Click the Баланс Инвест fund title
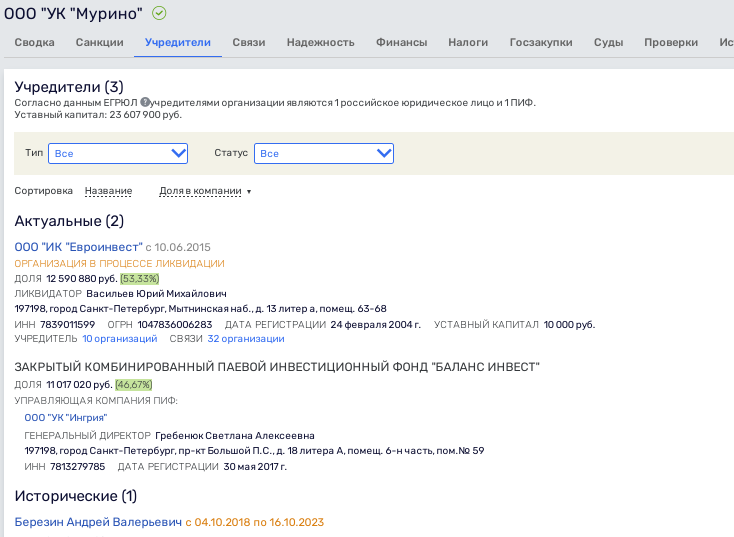Screen dimensions: 734x537 coord(277,367)
